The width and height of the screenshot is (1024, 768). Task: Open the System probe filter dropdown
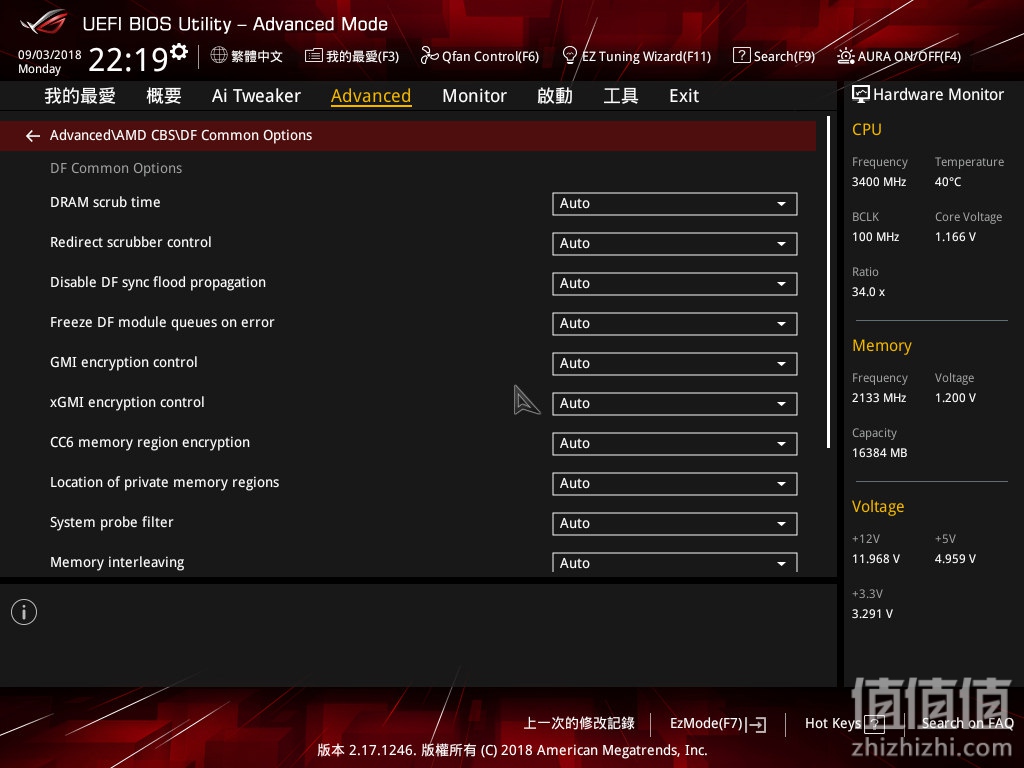(675, 523)
